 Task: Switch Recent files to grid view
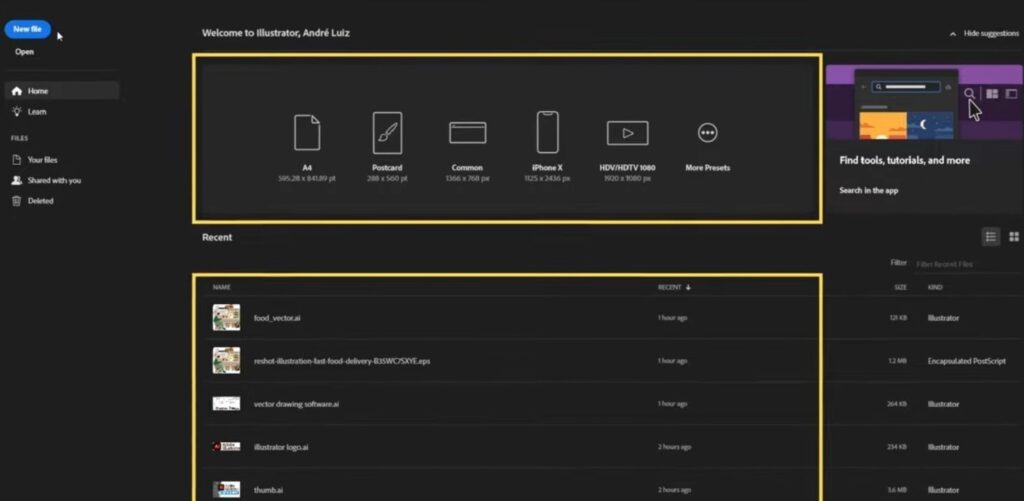tap(1014, 236)
